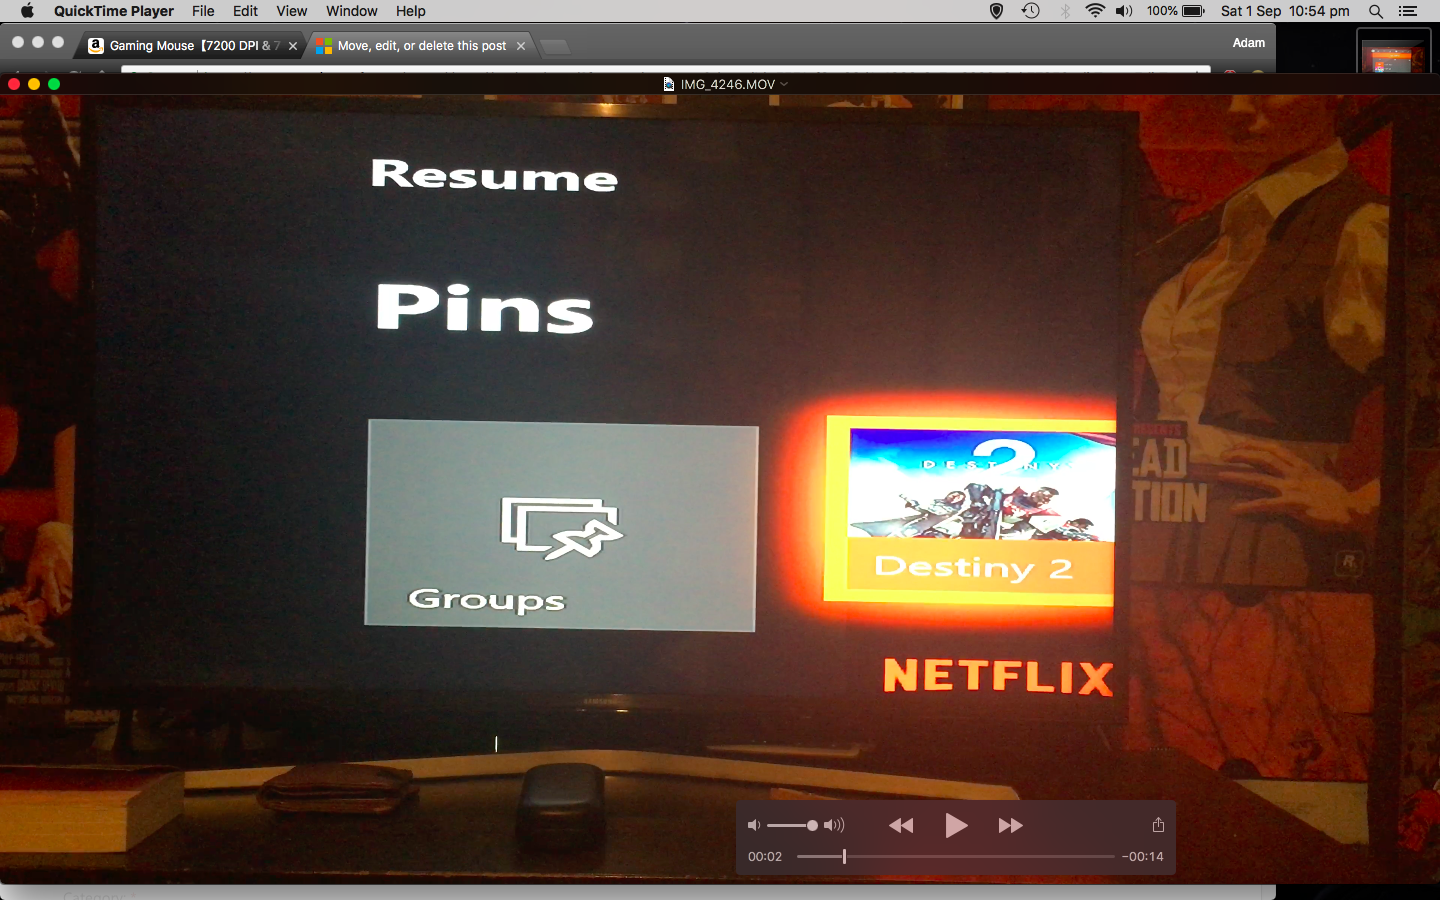Screen dimensions: 1440x900
Task: Open the Edit menu
Action: click(246, 11)
